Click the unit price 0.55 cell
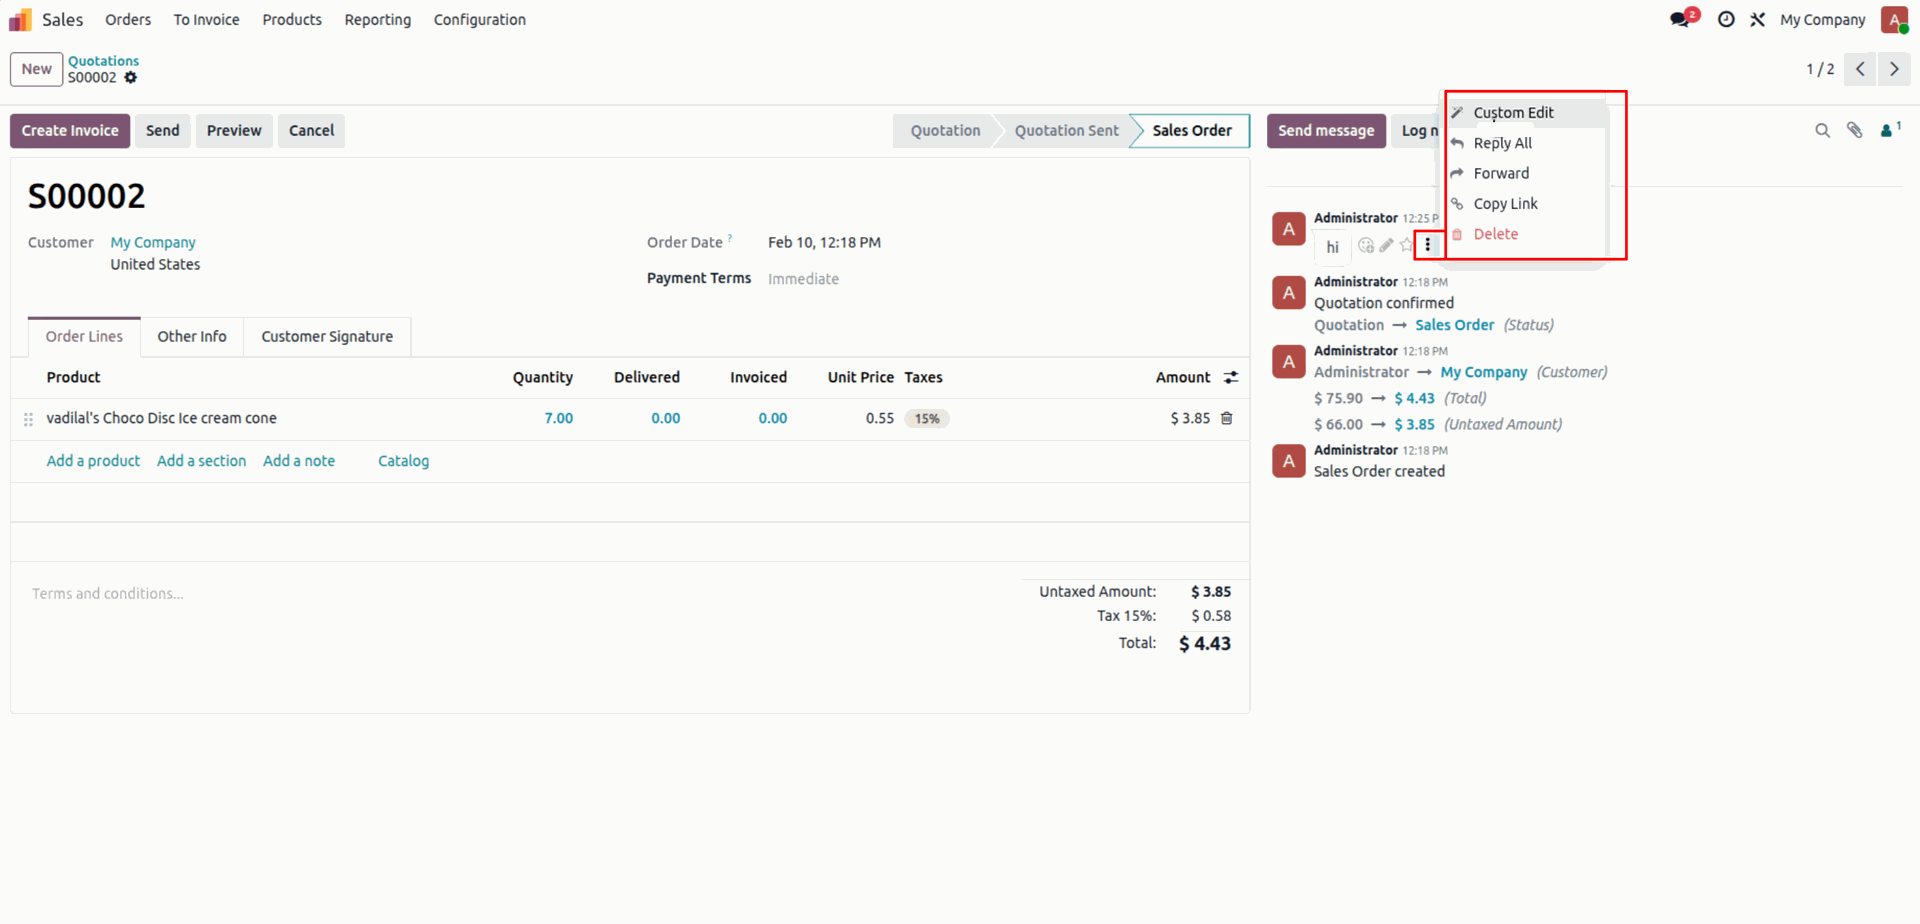Image resolution: width=1920 pixels, height=924 pixels. point(879,419)
